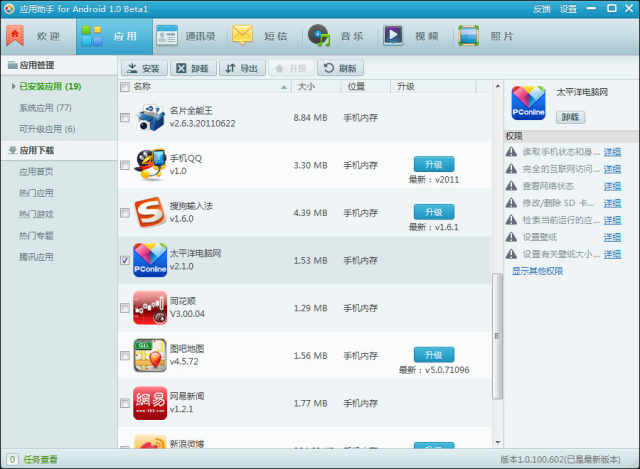640x469 pixels.
Task: Click the 同花顺 stock app icon
Action: click(x=150, y=308)
